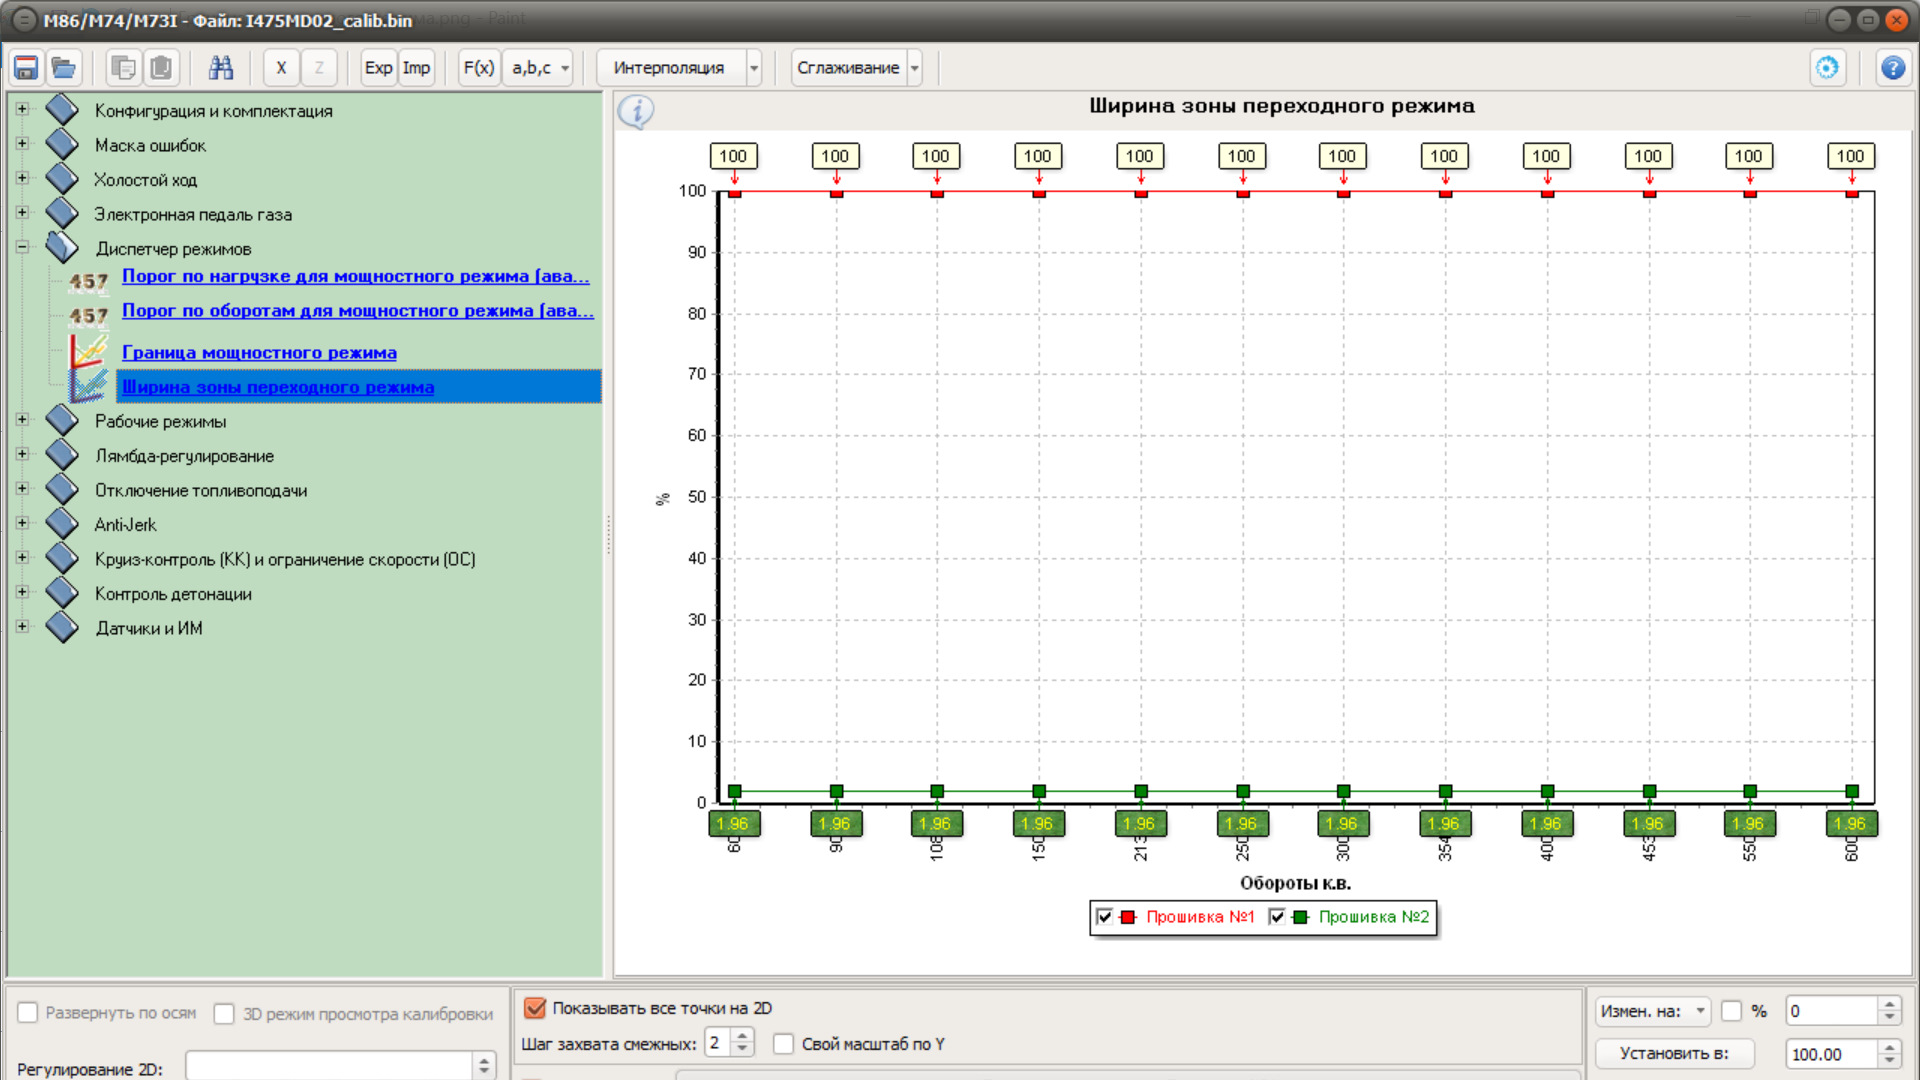Select the Маска ошибок tree item
This screenshot has width=1920, height=1080.
point(150,146)
